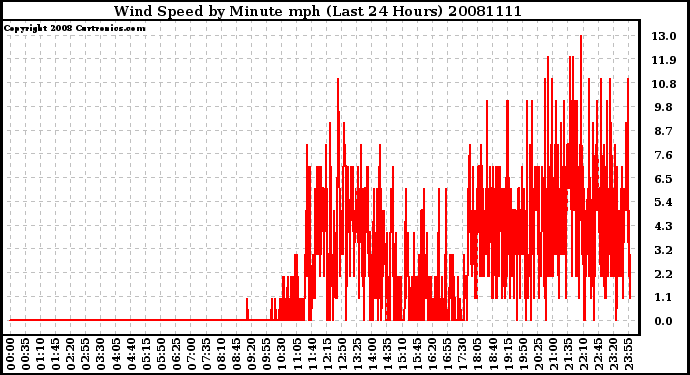This screenshot has width=690, height=375.
Task: Click the x-axis time label 11:05
Action: pos(296,354)
